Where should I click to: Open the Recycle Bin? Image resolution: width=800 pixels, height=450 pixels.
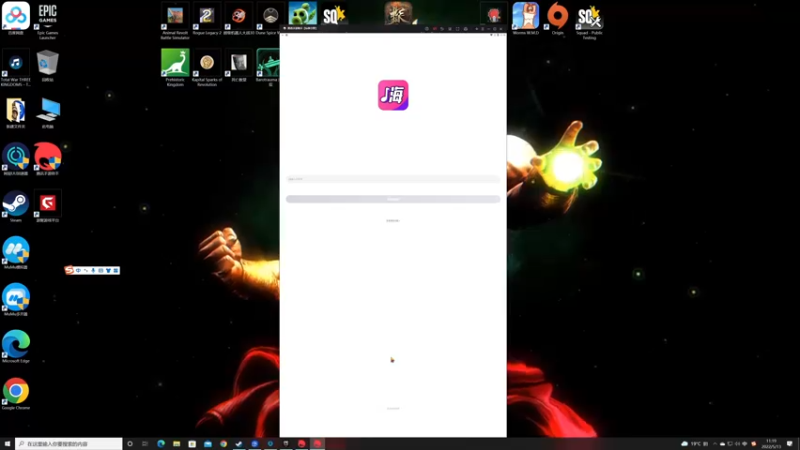47,63
